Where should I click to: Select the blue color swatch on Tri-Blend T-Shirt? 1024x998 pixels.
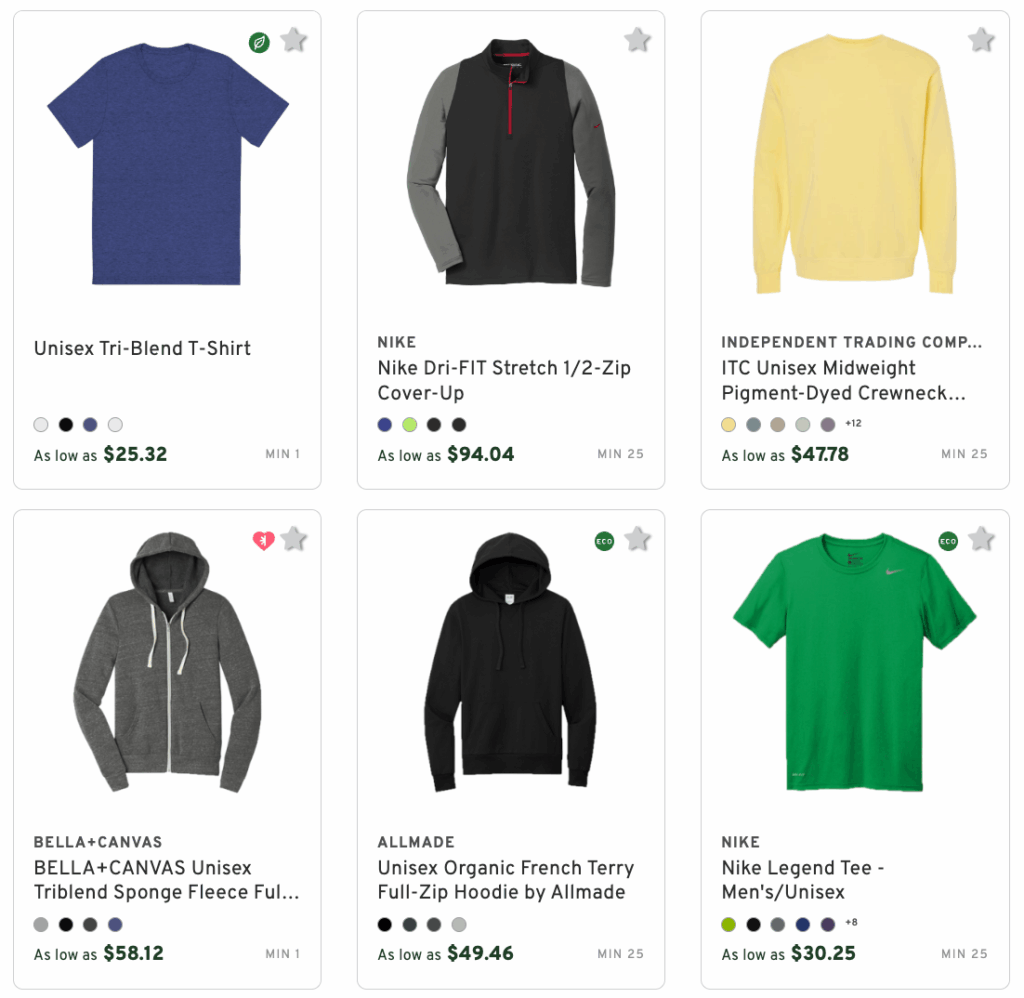90,424
